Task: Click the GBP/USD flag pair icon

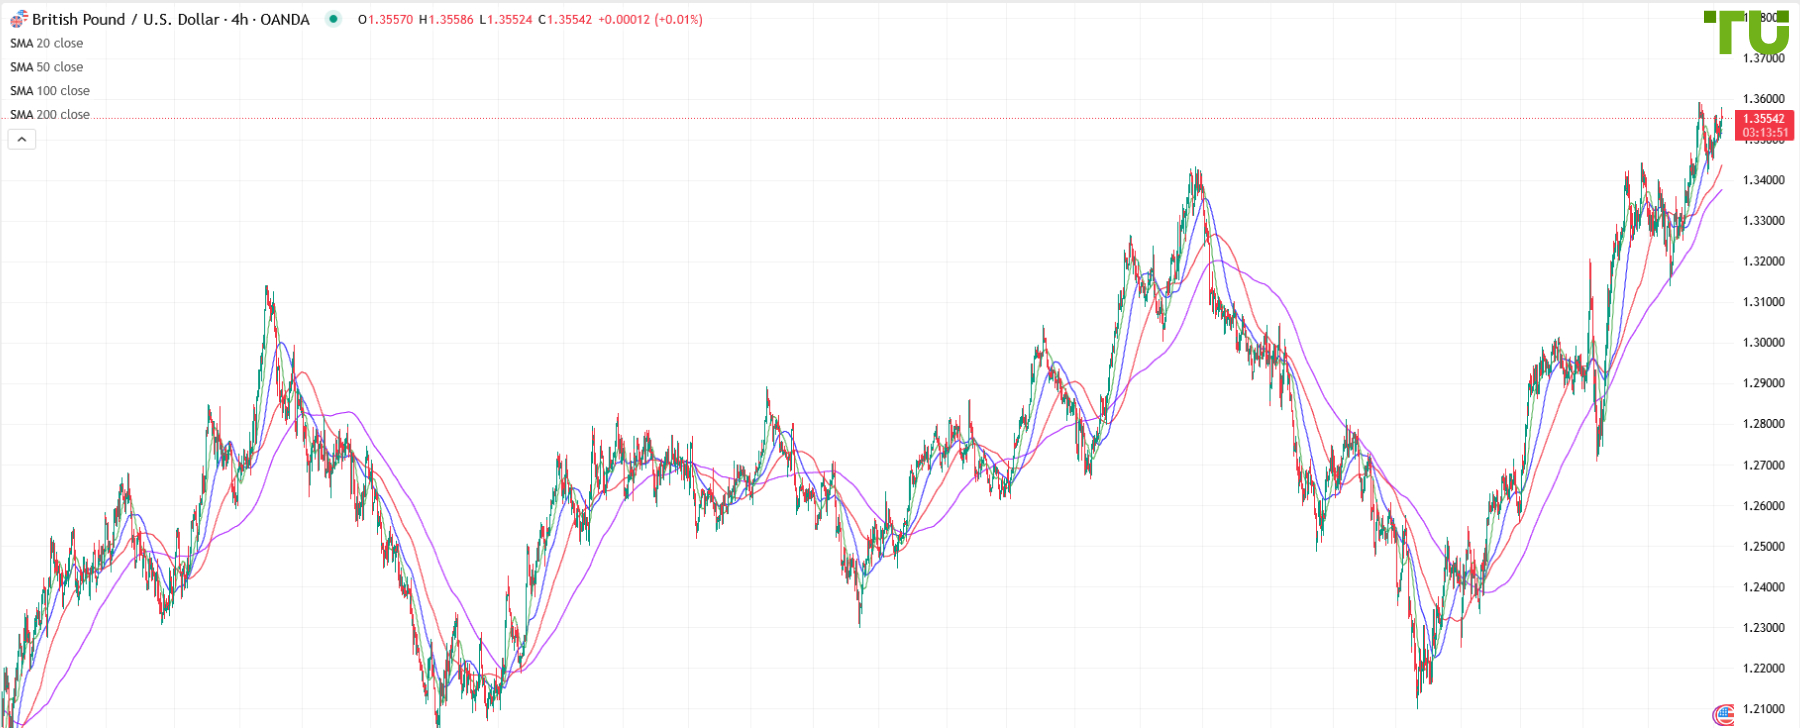Action: pos(18,19)
